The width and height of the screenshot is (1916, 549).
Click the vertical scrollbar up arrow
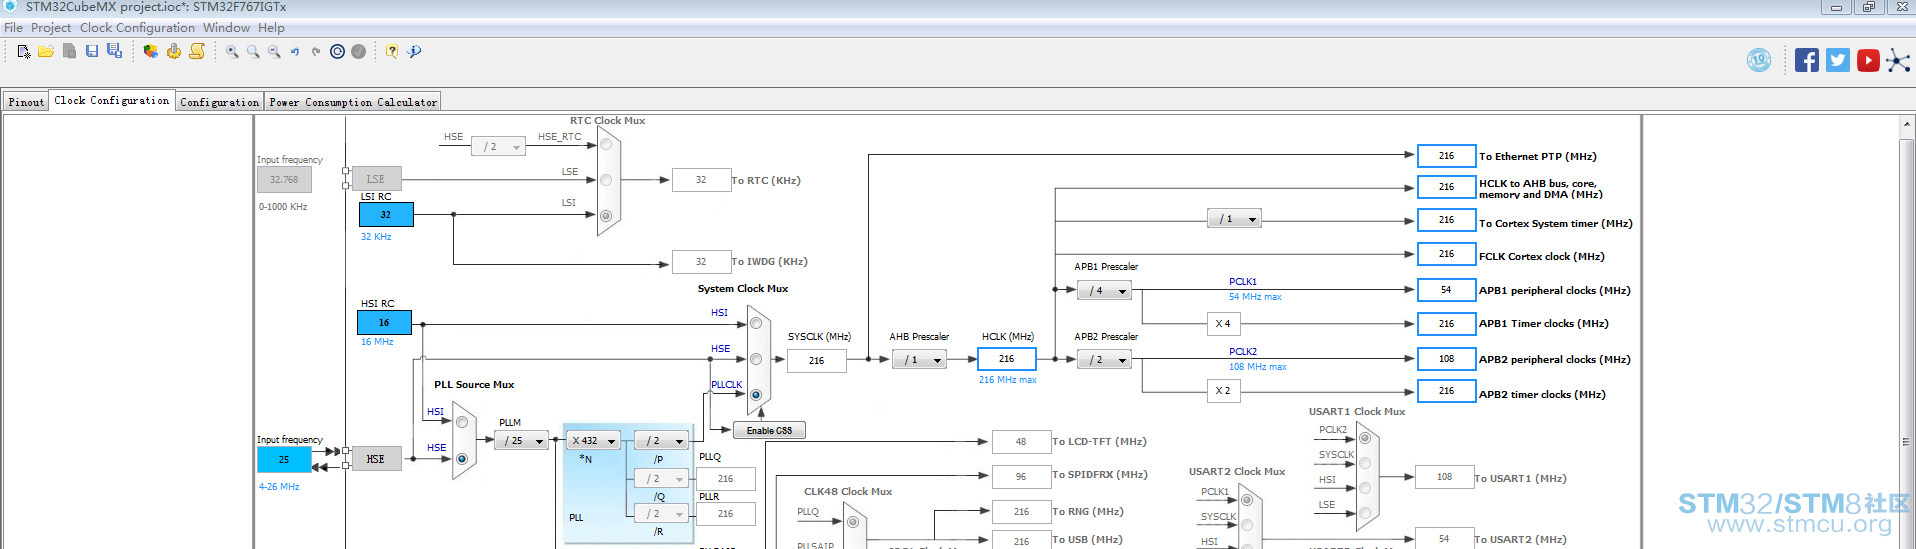1907,125
